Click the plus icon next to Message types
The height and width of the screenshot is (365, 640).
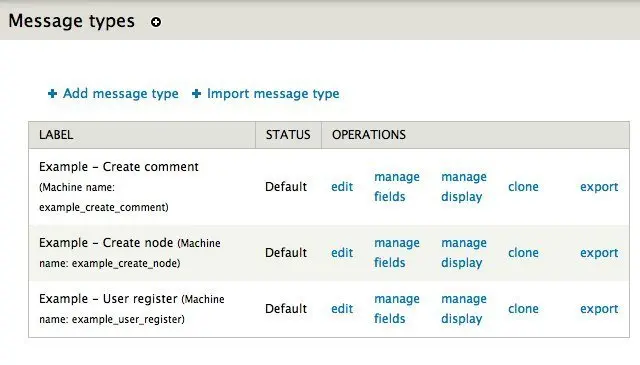pos(156,22)
